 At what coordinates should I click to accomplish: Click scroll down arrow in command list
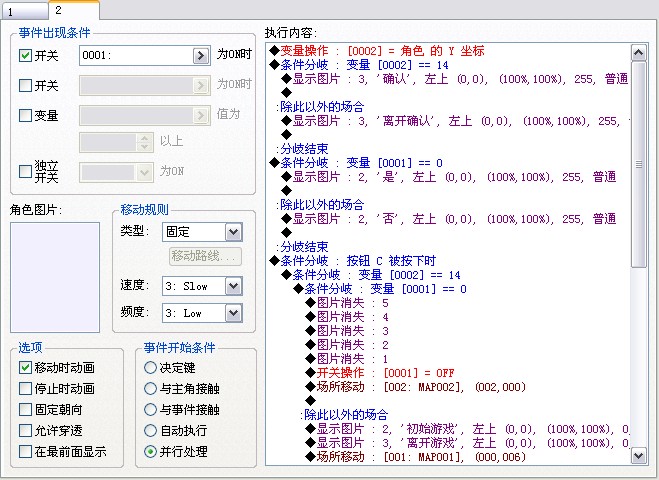pos(638,456)
